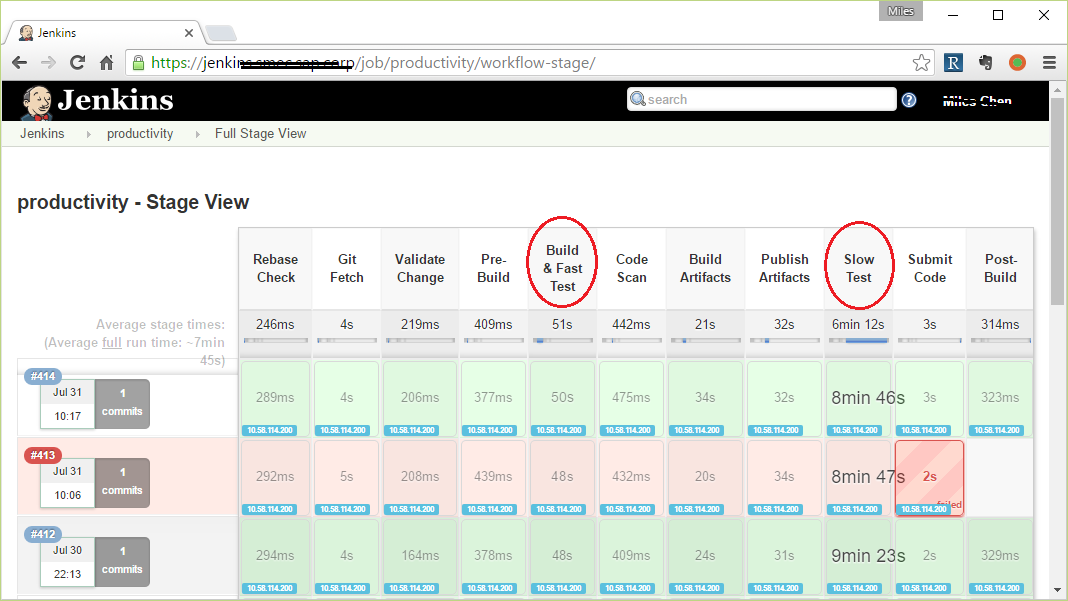The height and width of the screenshot is (601, 1068).
Task: Click average time 6min 12s
Action: [858, 324]
